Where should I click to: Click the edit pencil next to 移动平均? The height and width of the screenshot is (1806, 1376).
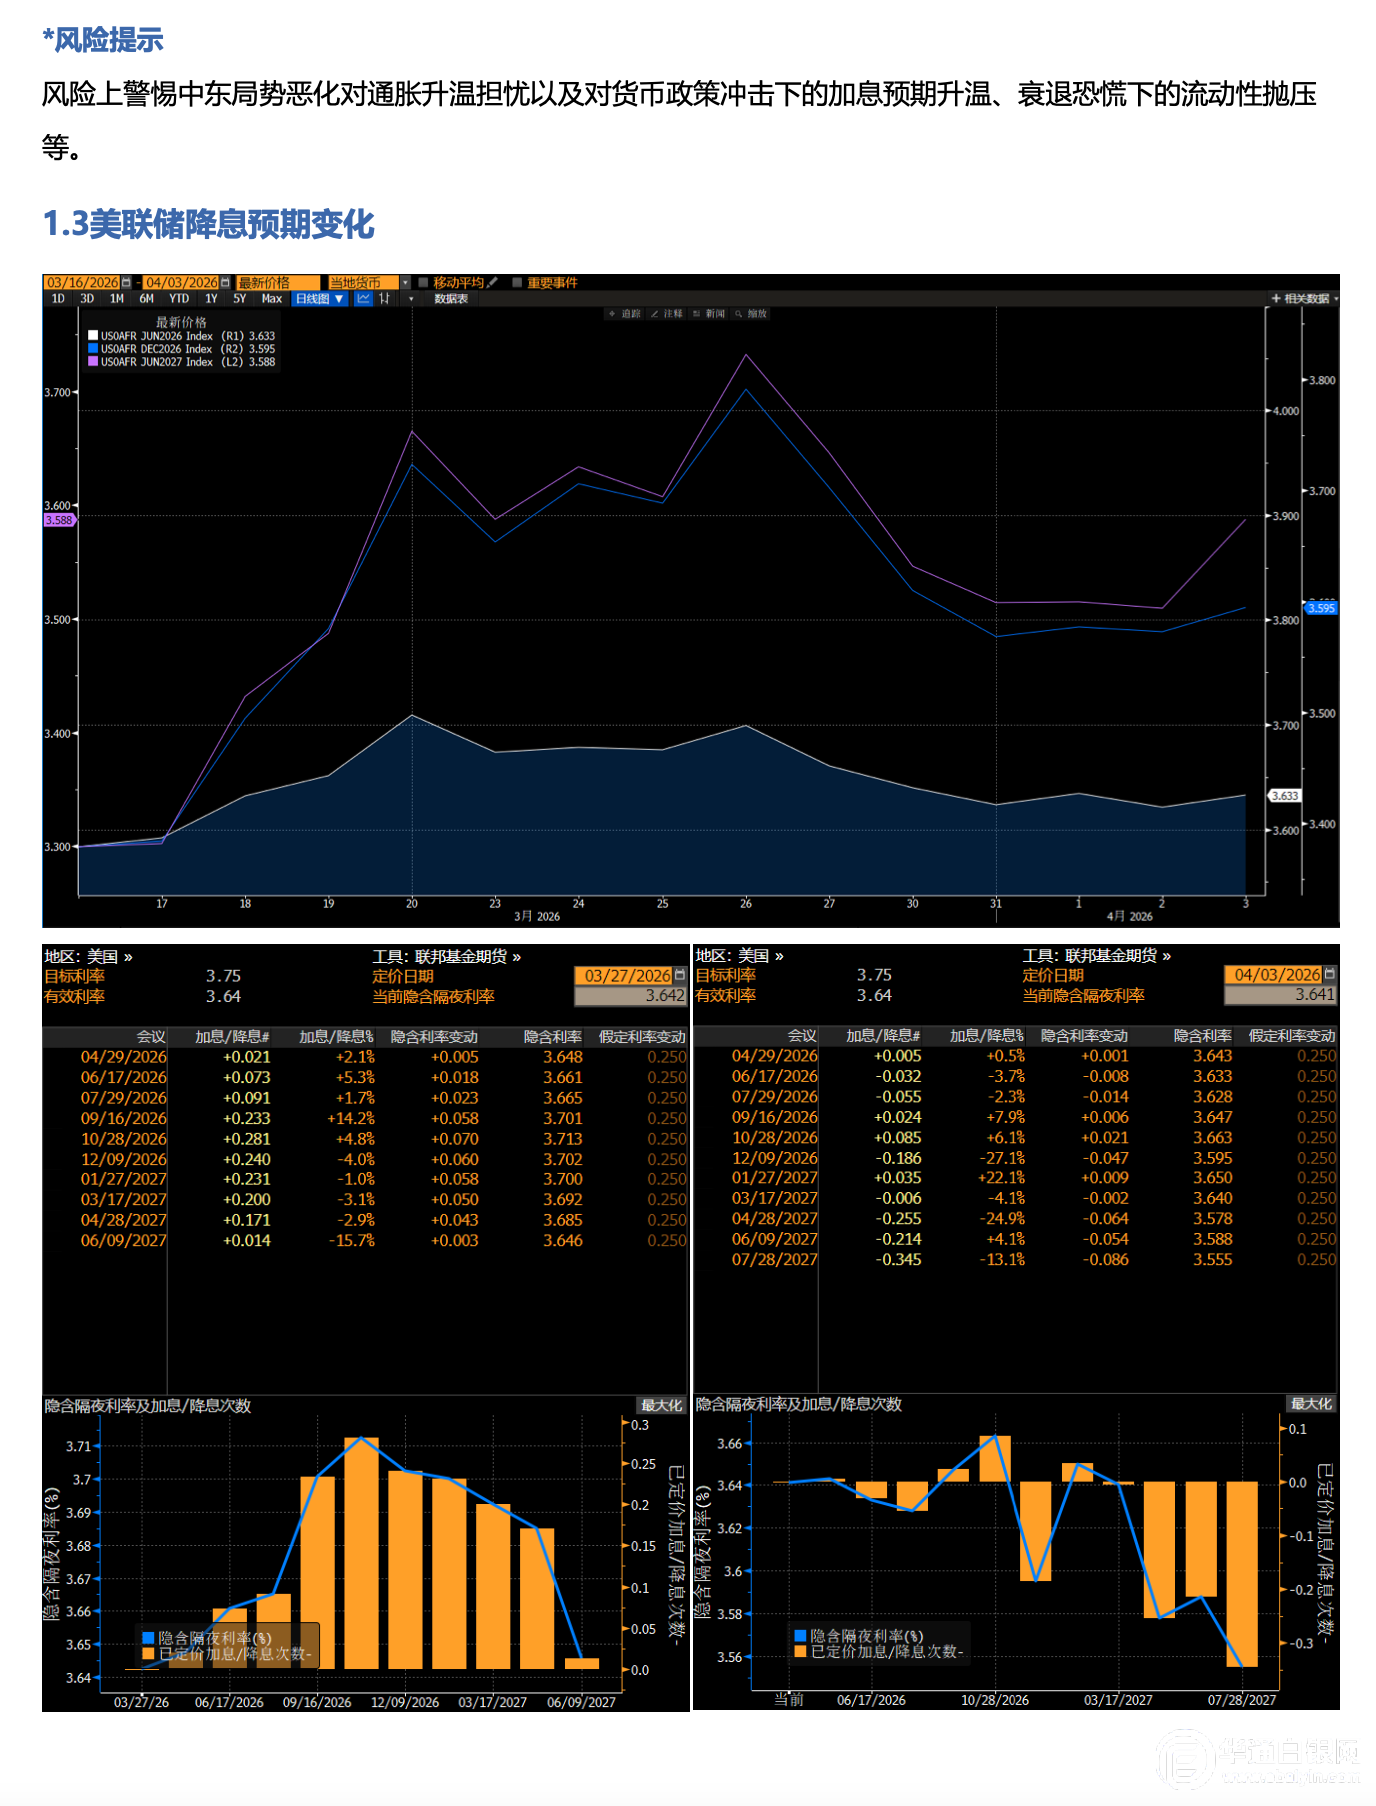point(492,283)
